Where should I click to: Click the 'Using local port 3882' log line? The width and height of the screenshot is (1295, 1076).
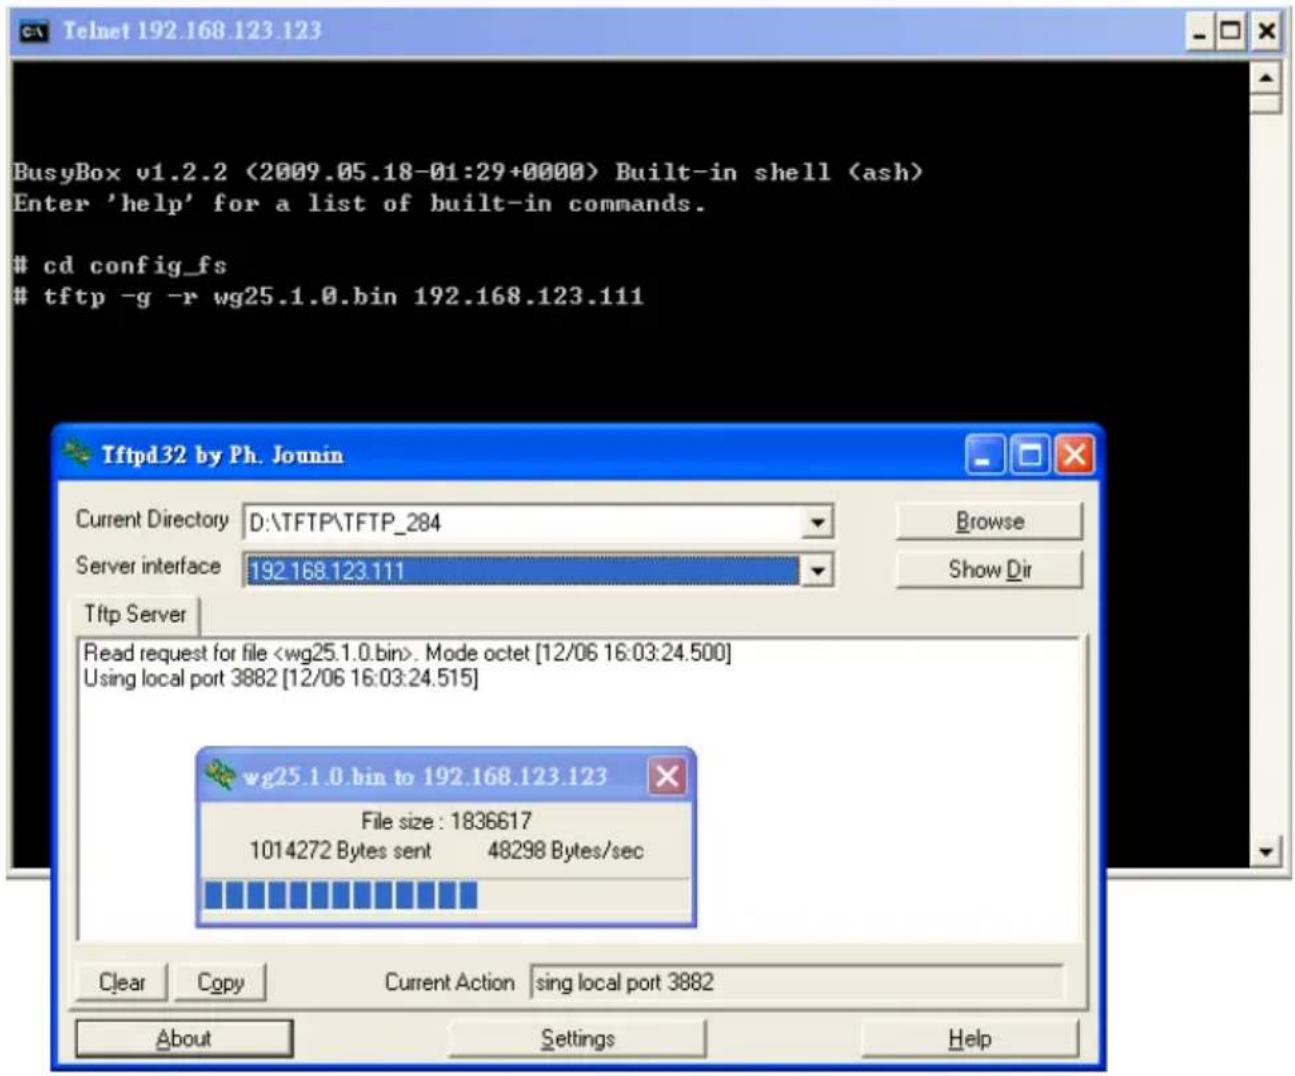[x=281, y=678]
